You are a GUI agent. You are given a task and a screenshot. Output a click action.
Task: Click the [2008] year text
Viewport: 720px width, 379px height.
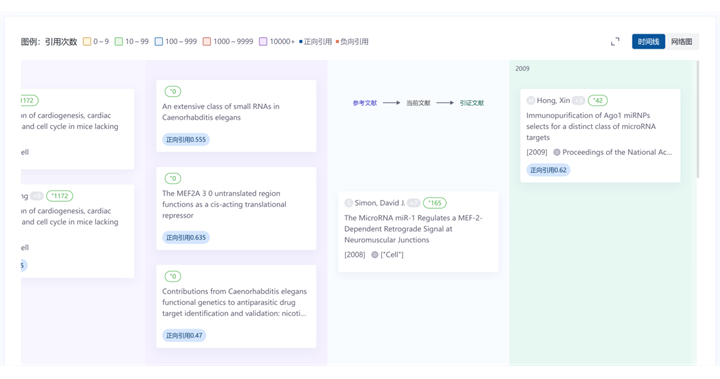pyautogui.click(x=354, y=255)
